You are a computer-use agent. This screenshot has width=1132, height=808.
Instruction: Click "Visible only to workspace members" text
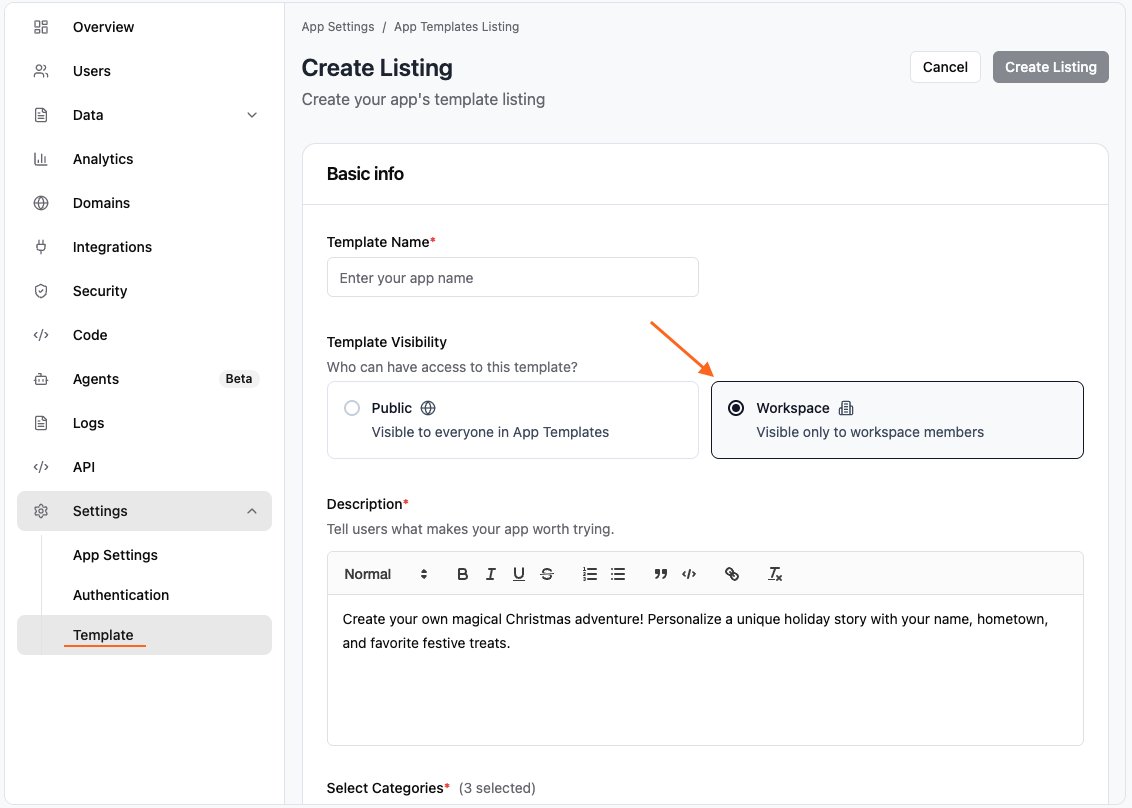pyautogui.click(x=870, y=433)
